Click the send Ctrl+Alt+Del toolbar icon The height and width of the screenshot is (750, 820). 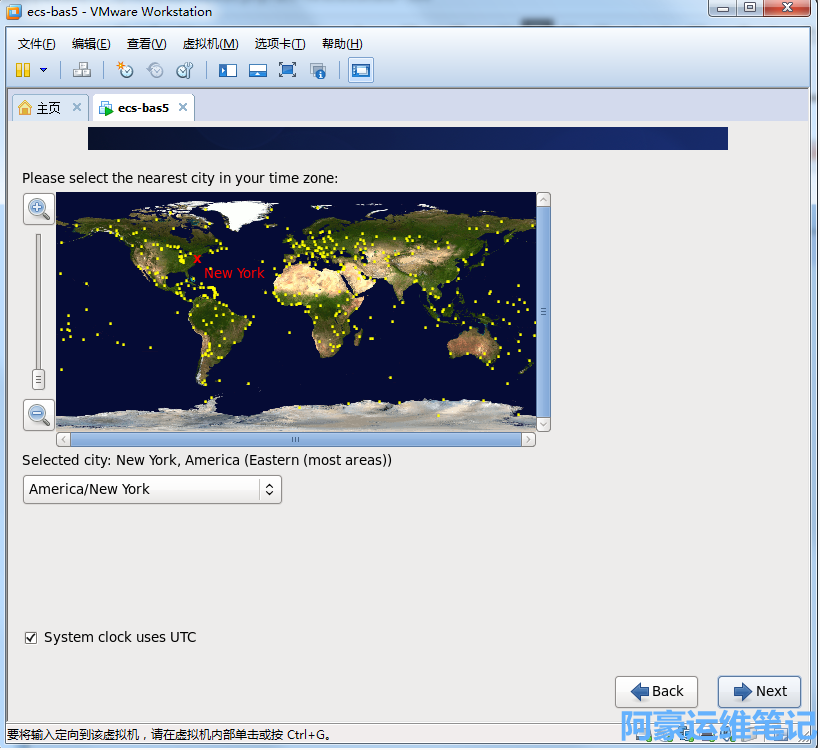click(82, 70)
